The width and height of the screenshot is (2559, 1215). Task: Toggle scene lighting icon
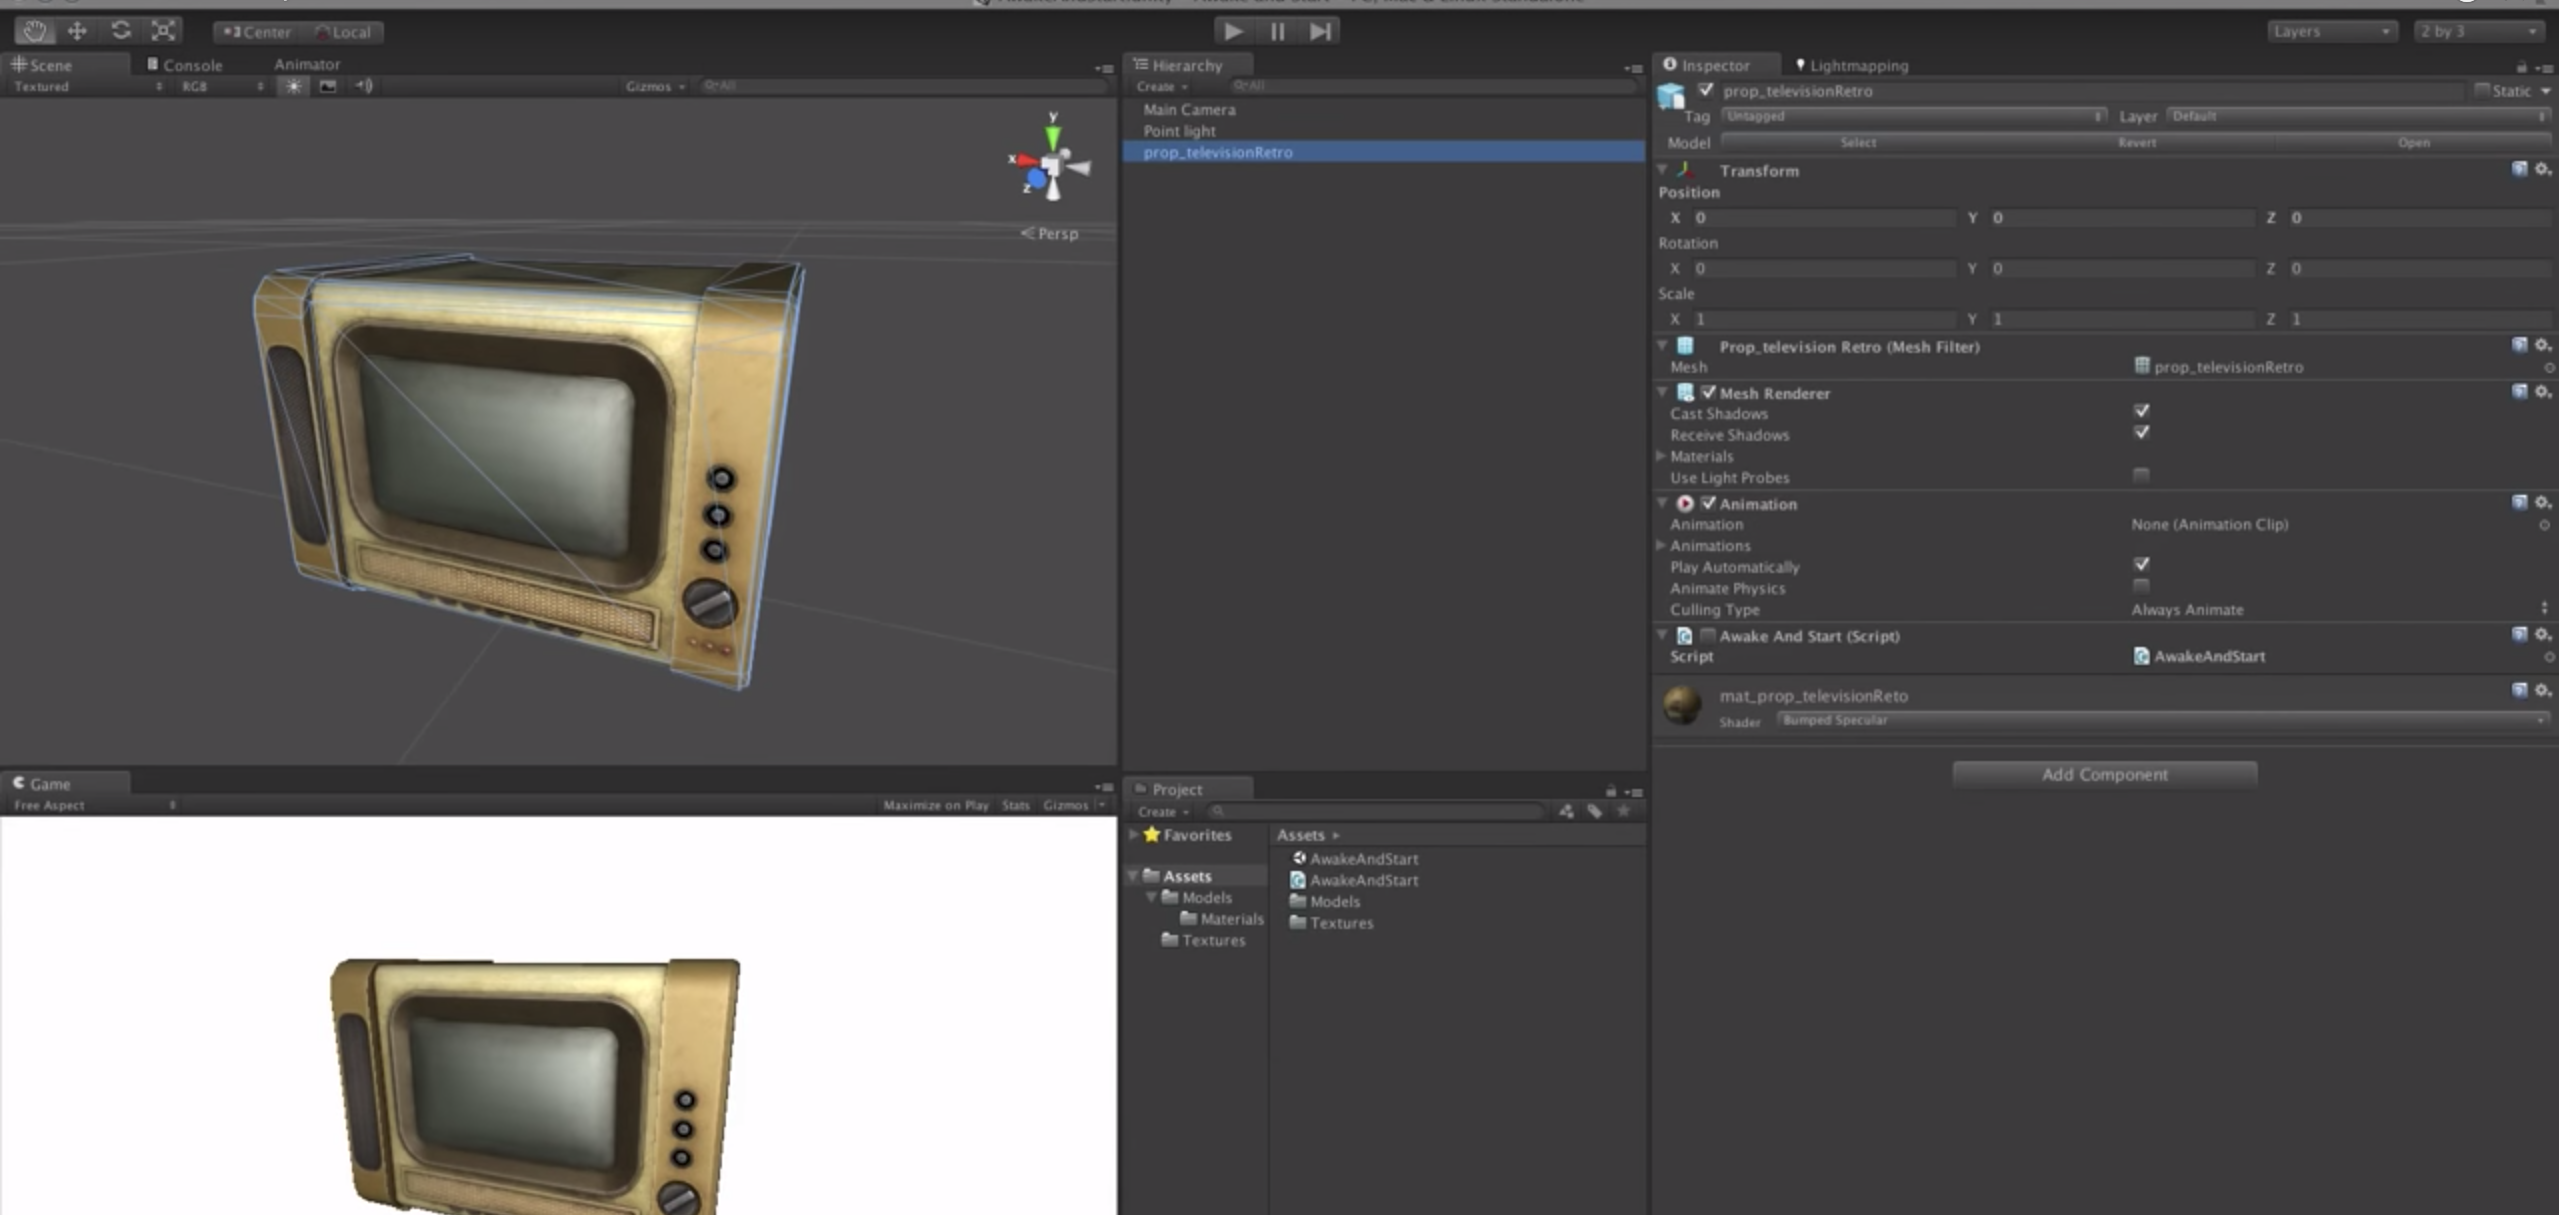click(293, 86)
